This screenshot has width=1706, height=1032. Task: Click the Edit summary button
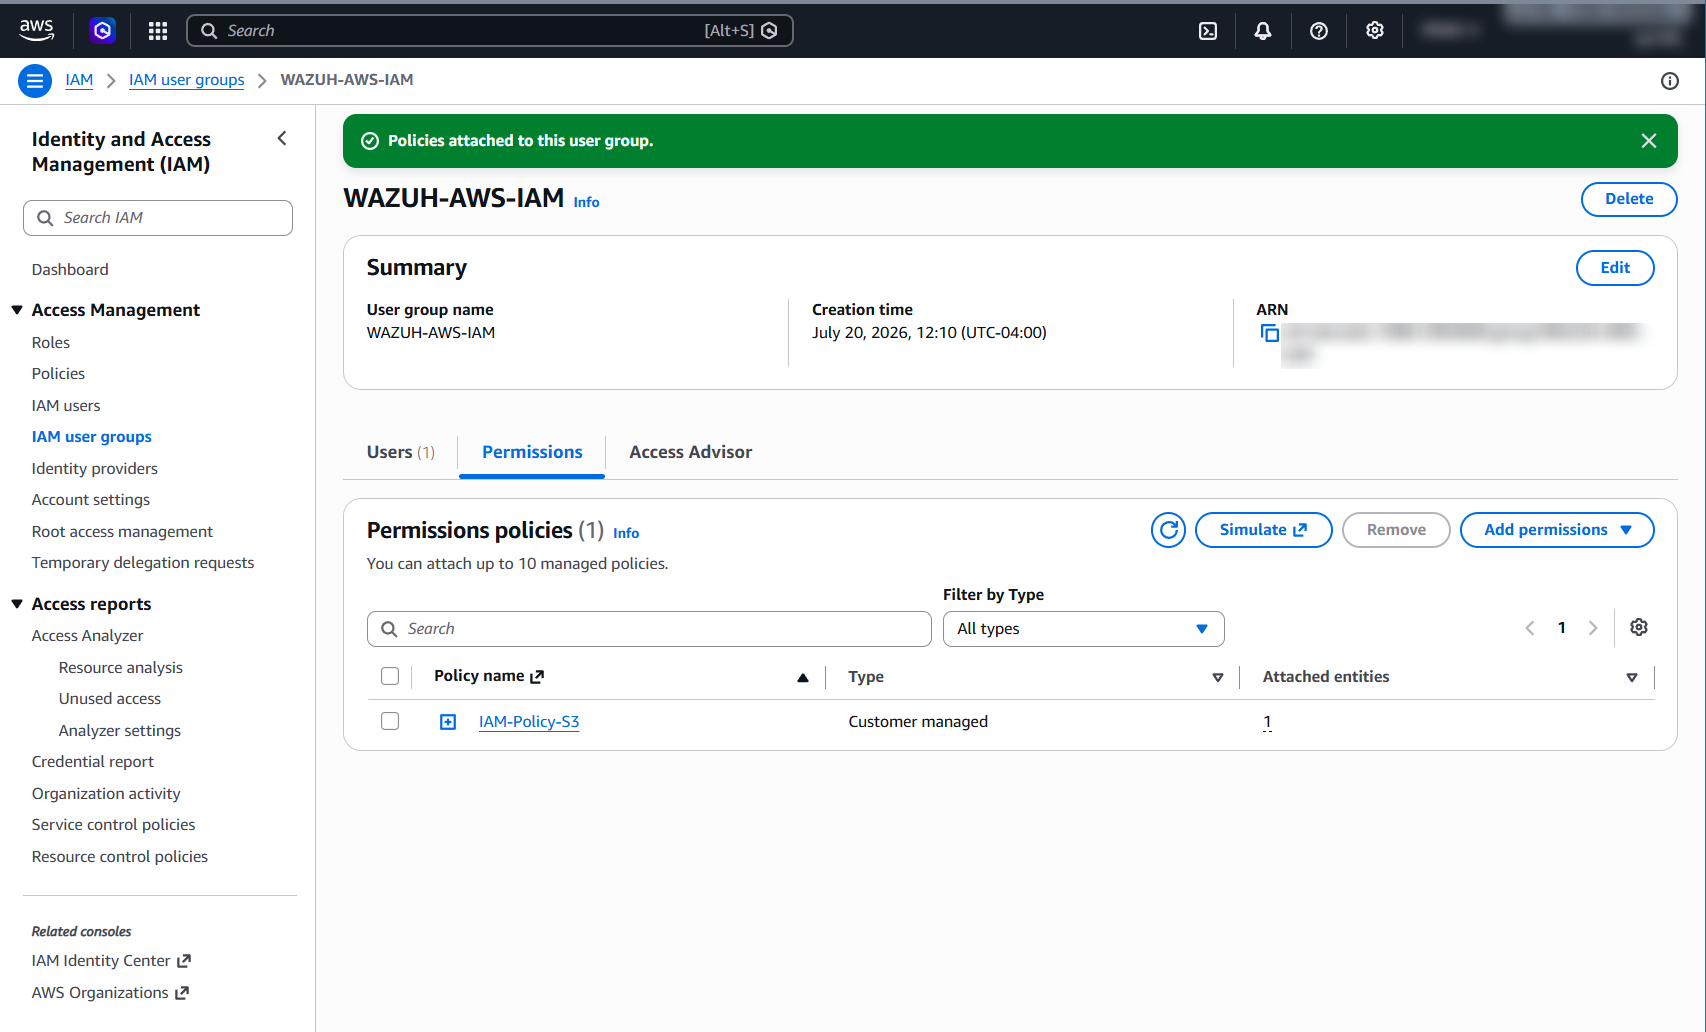(1615, 268)
